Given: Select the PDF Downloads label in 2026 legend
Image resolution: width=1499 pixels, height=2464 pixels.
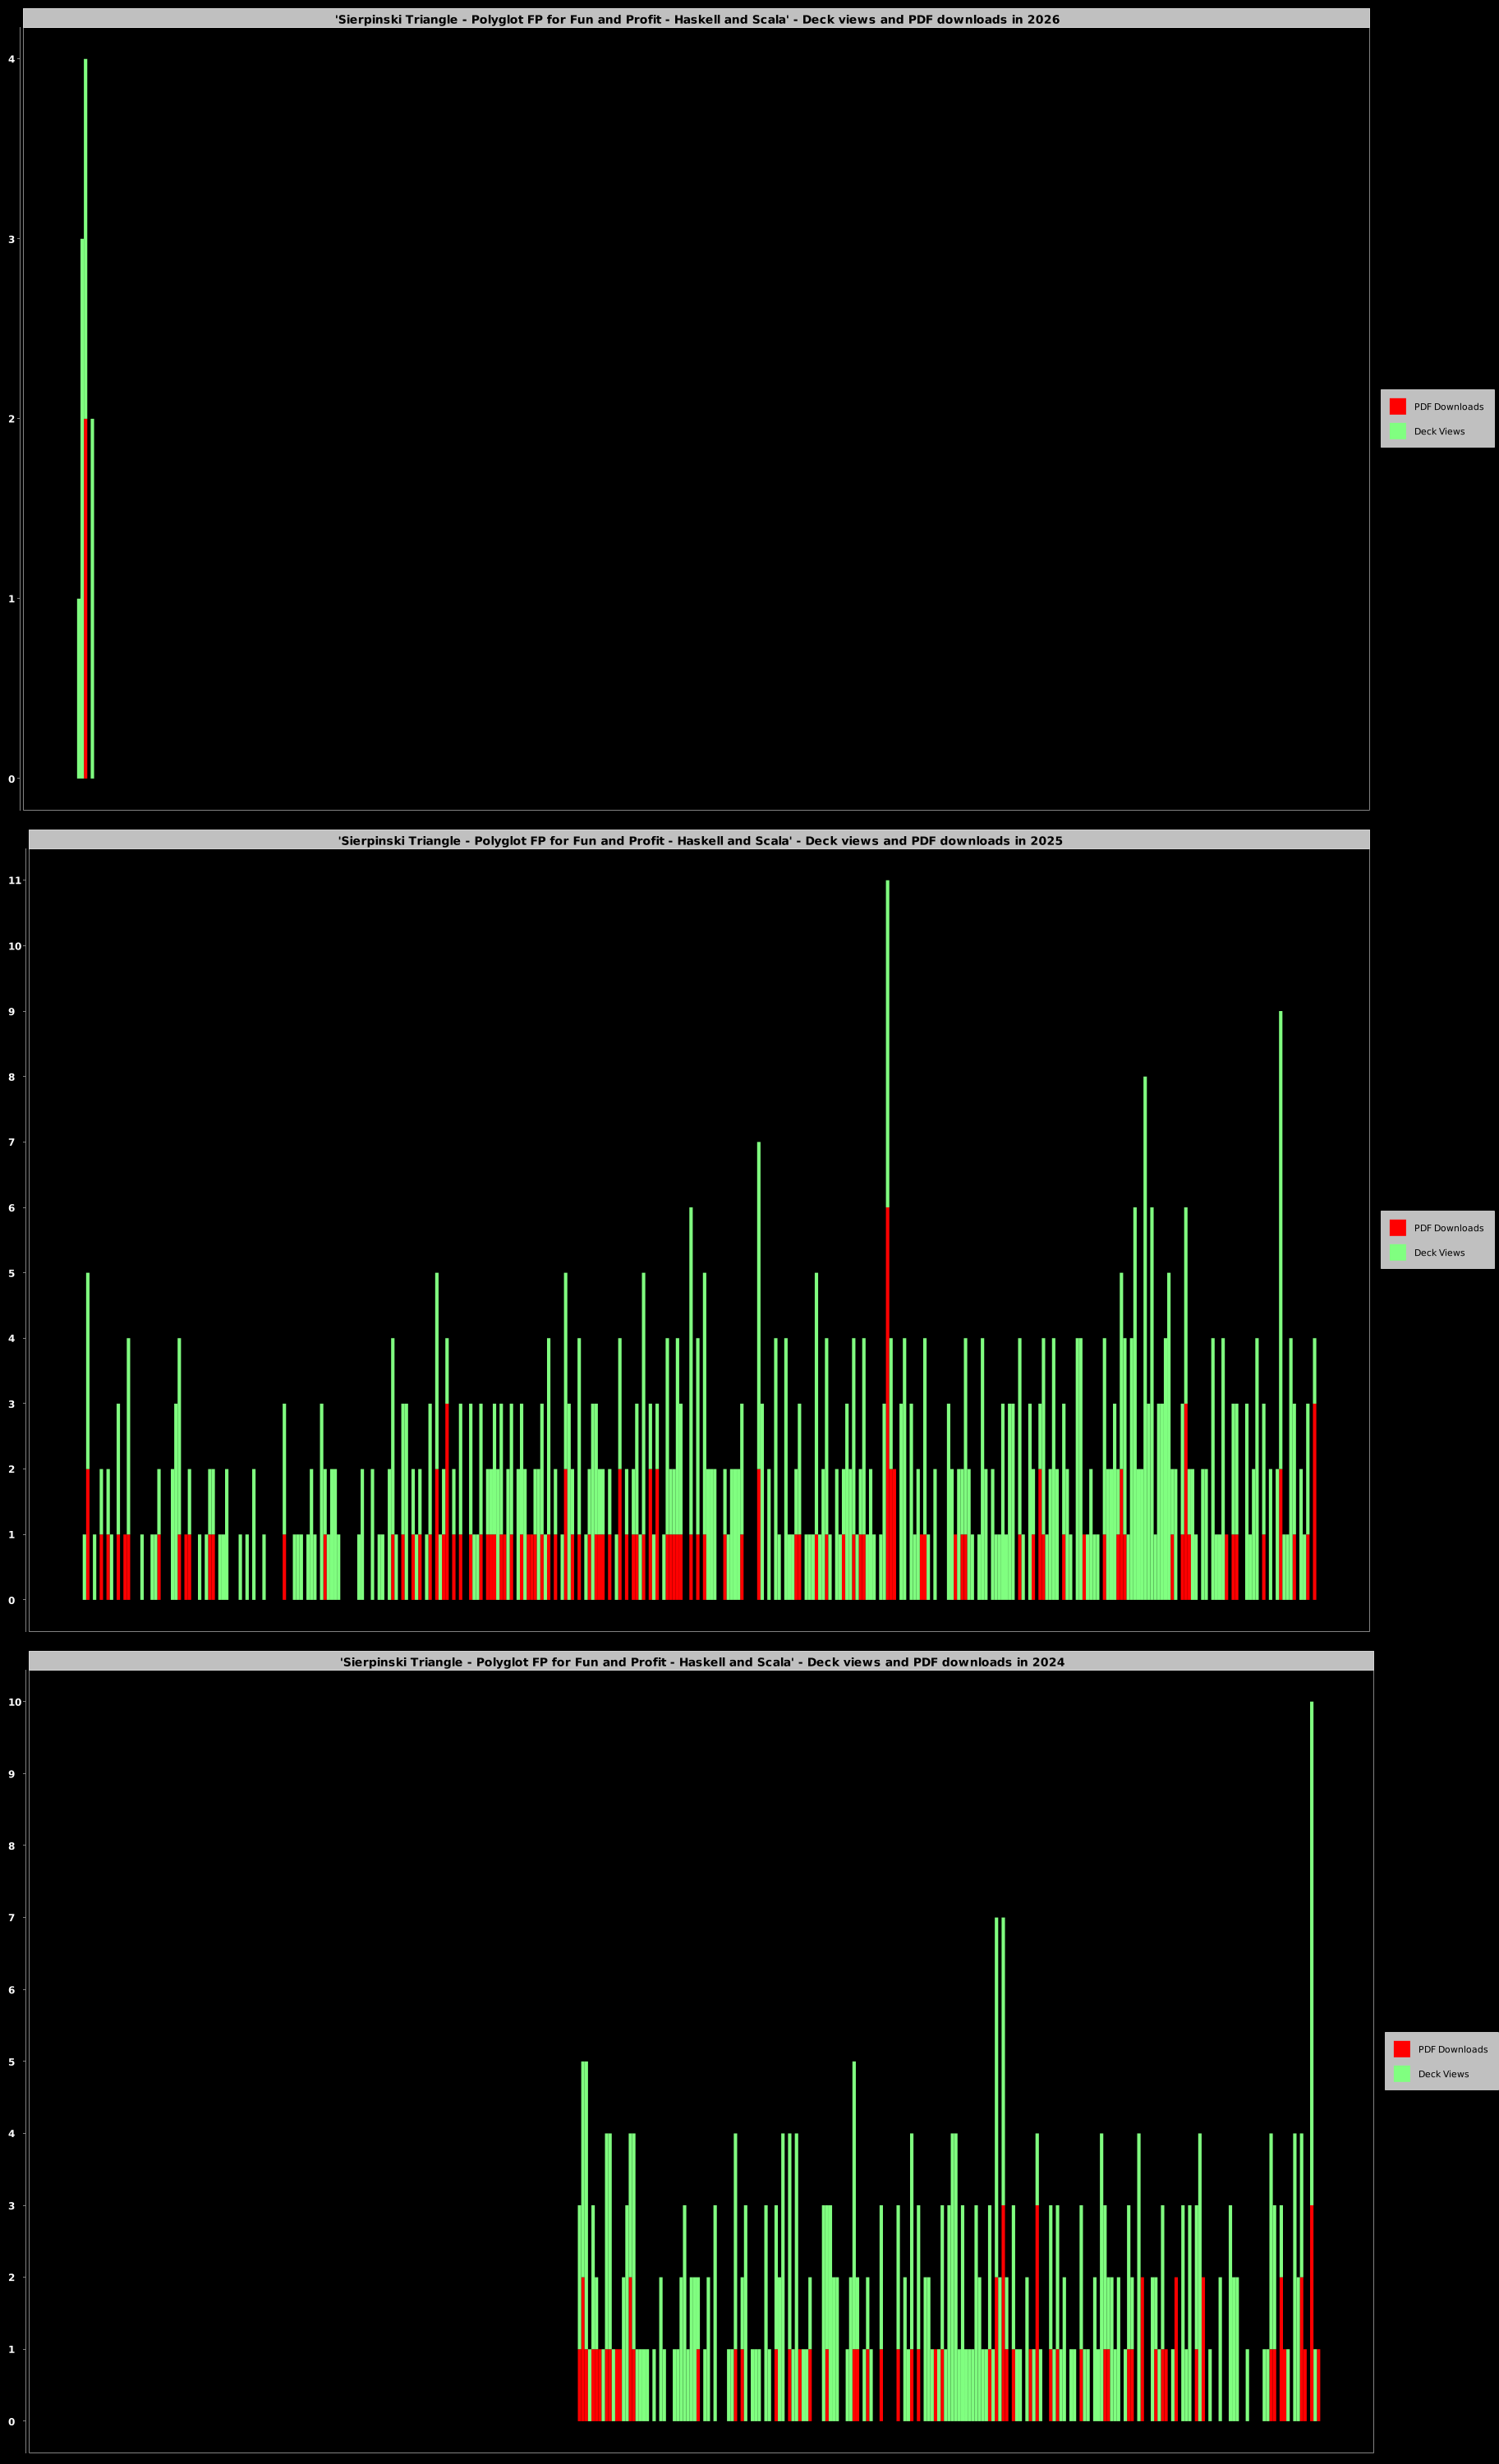Looking at the screenshot, I should (1448, 407).
